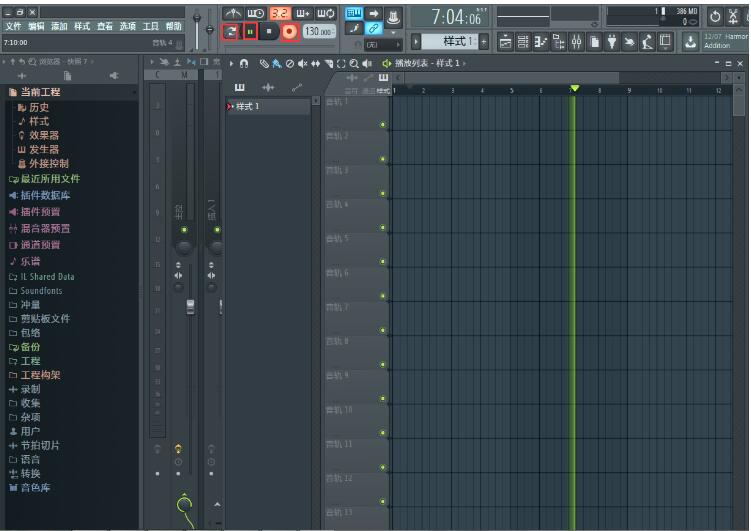751x531 pixels.
Task: Select the playlist playback speaker tool
Action: point(367,63)
